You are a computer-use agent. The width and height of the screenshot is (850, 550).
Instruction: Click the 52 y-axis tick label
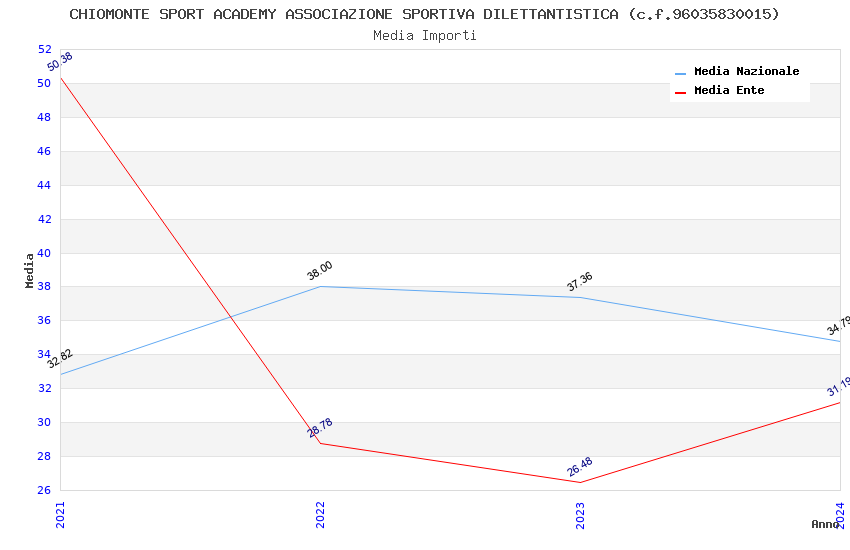point(44,49)
